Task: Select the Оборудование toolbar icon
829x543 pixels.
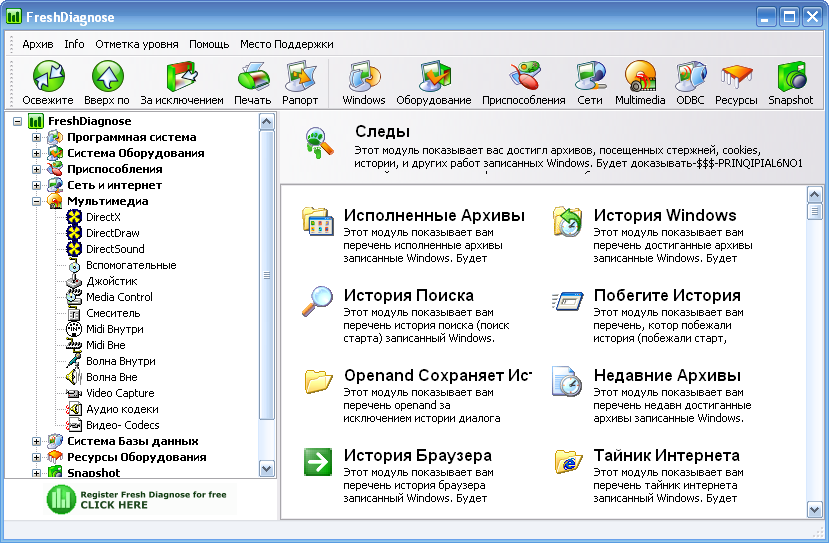Action: (434, 77)
